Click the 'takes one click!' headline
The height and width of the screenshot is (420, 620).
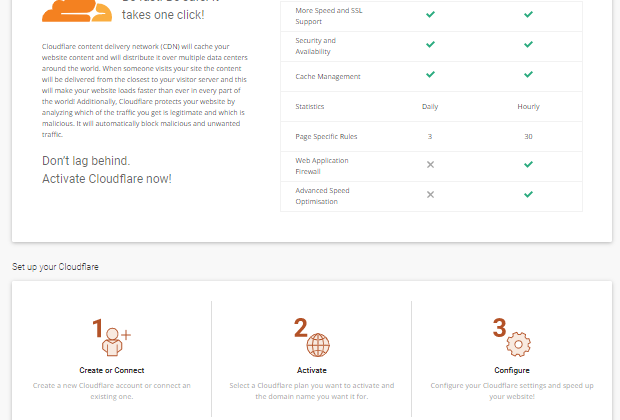point(163,15)
